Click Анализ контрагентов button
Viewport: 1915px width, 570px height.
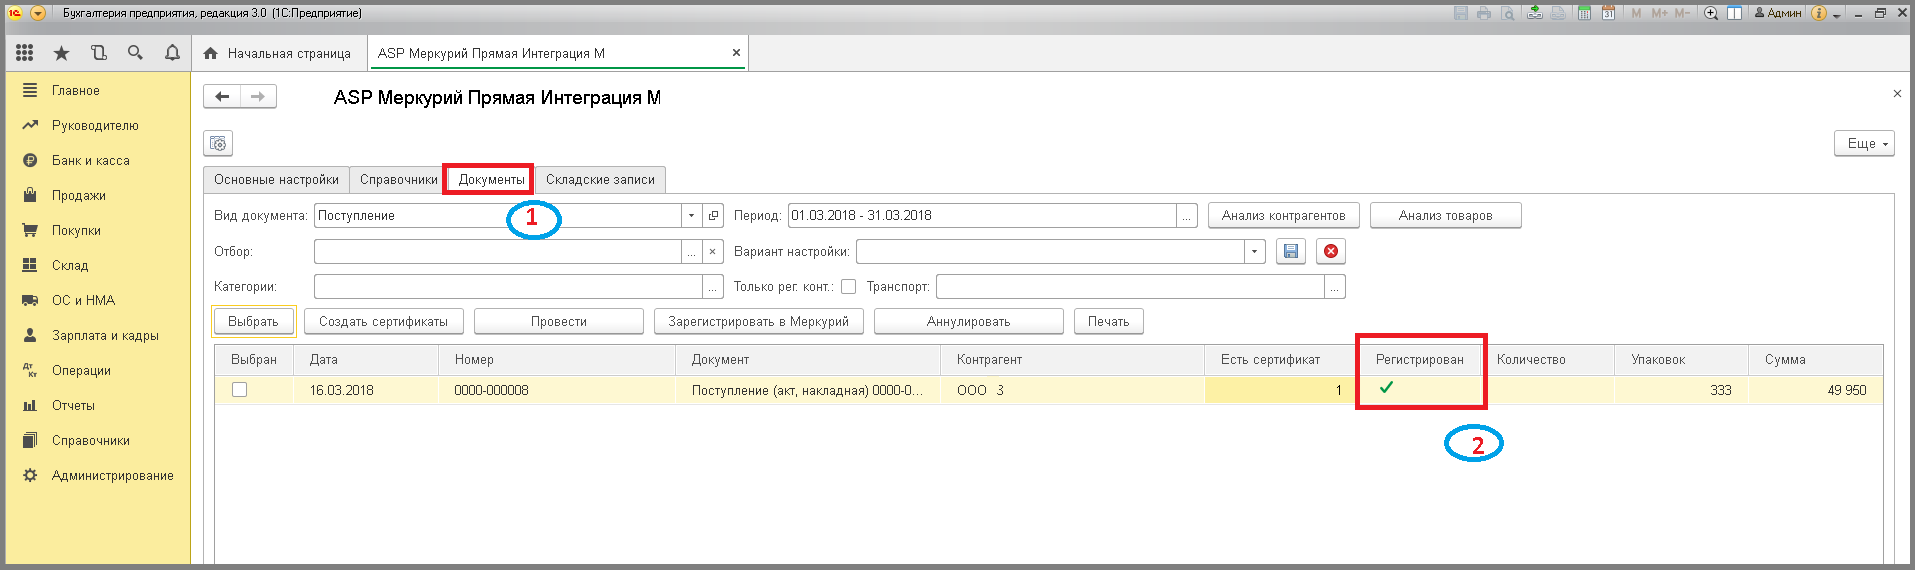click(1283, 215)
